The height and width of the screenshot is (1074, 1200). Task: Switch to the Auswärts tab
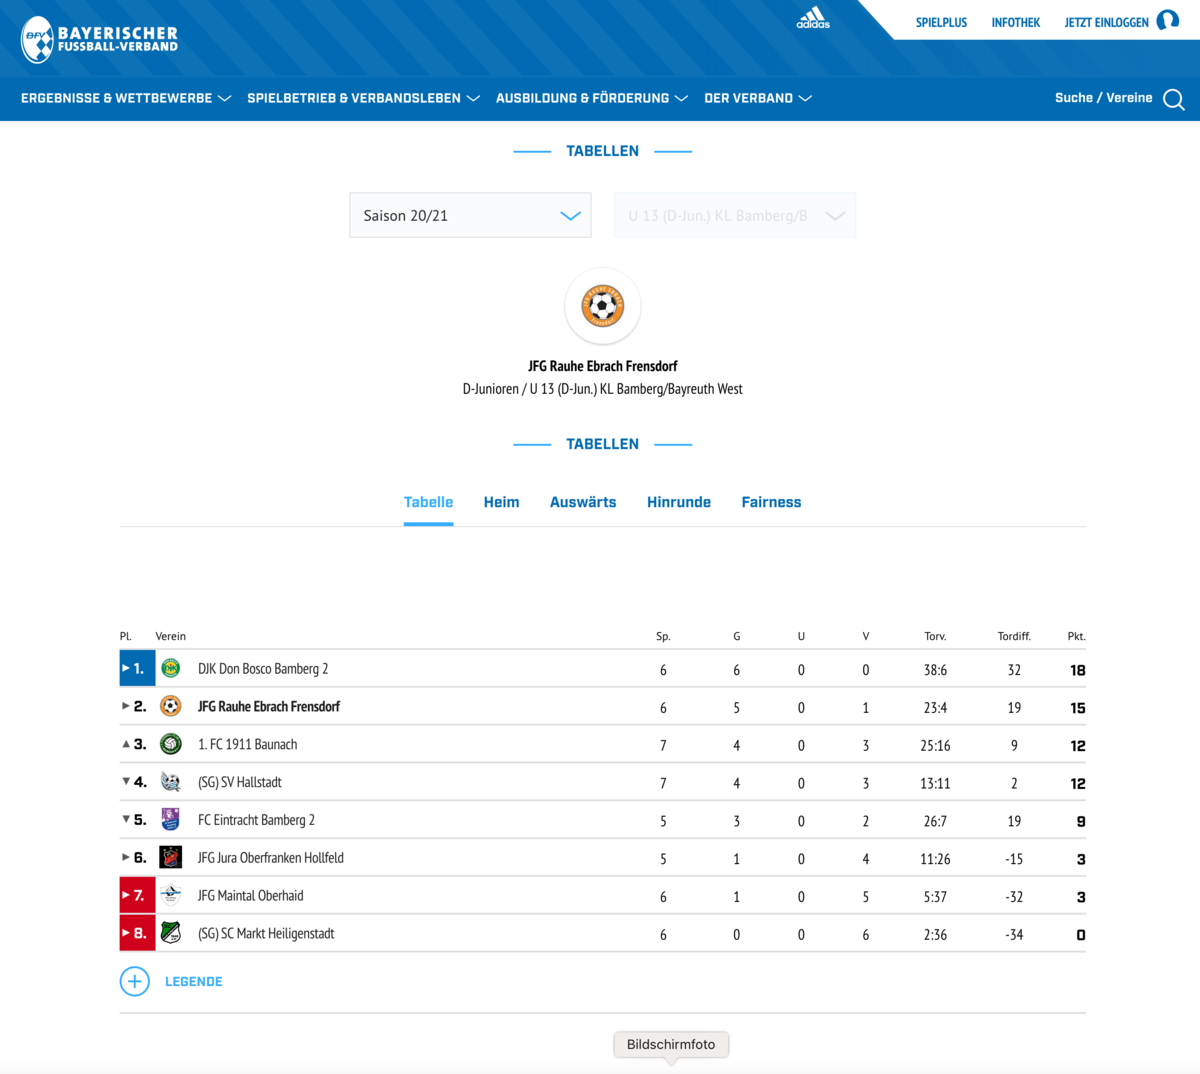[x=583, y=502]
